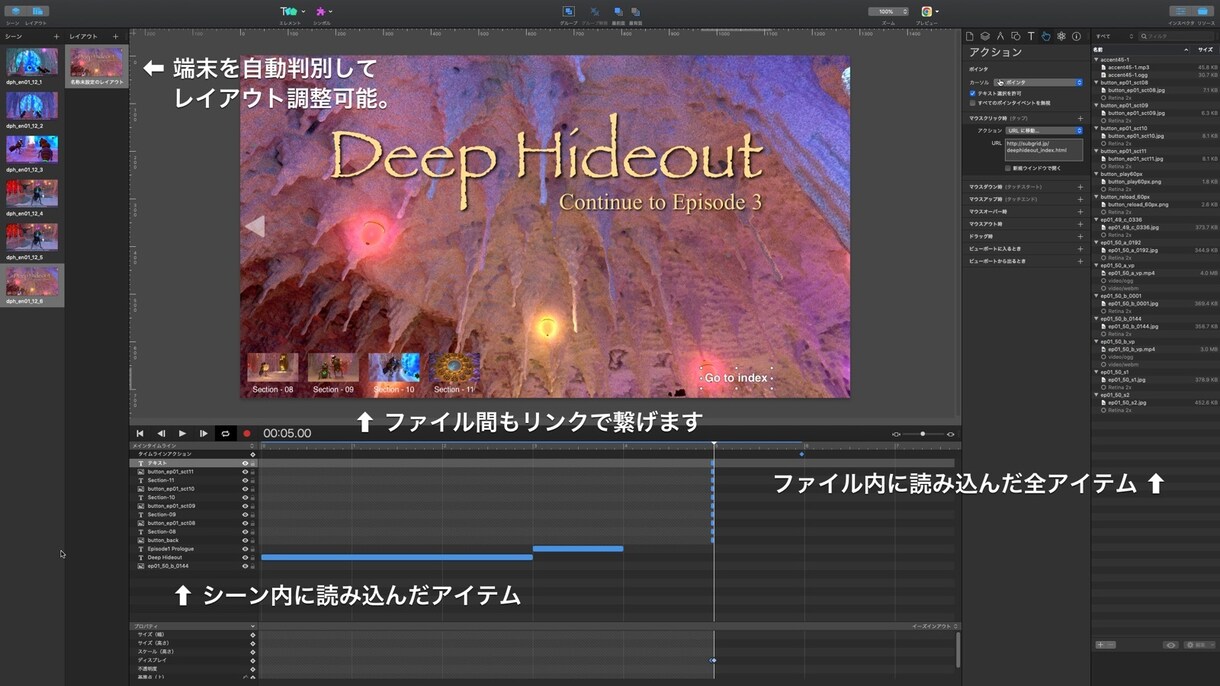Add a mouse over action with plus
This screenshot has width=1220, height=686.
pyautogui.click(x=1080, y=211)
